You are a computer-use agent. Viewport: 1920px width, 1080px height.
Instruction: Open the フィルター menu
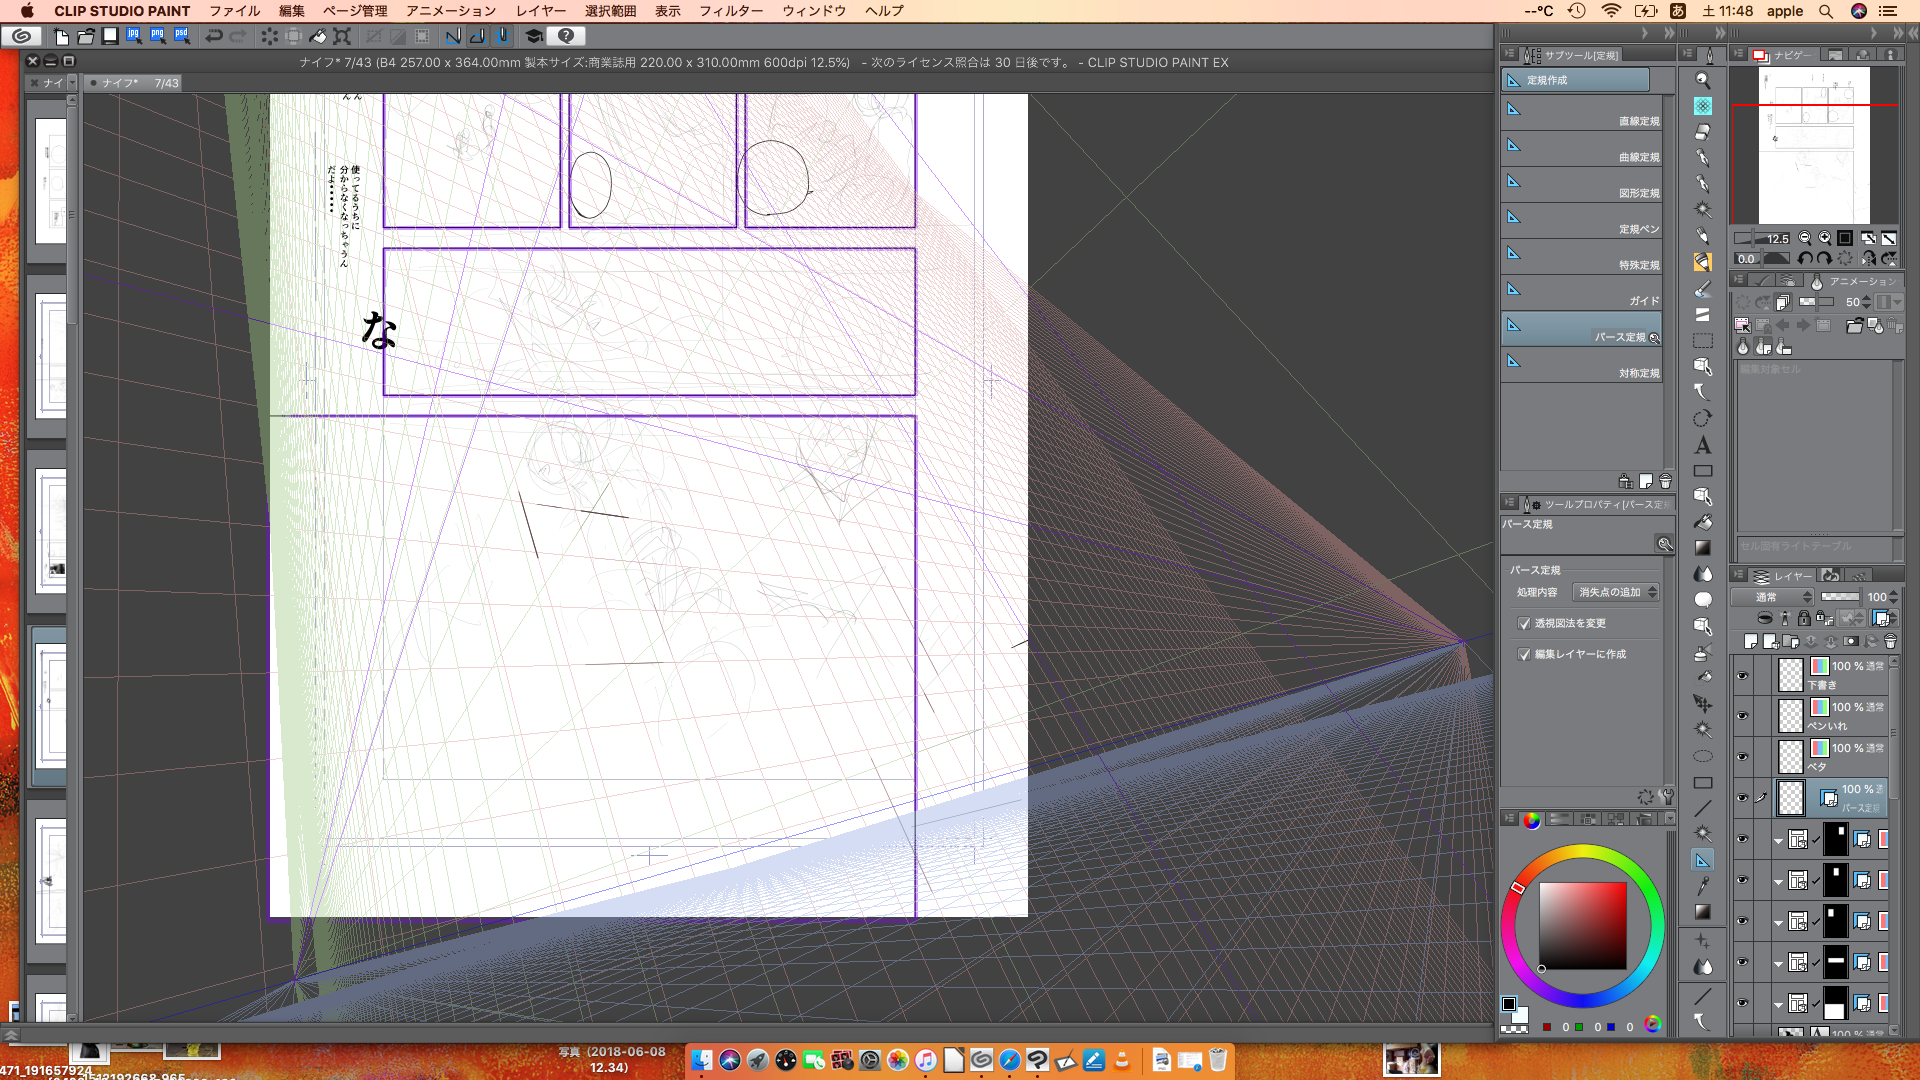(730, 11)
